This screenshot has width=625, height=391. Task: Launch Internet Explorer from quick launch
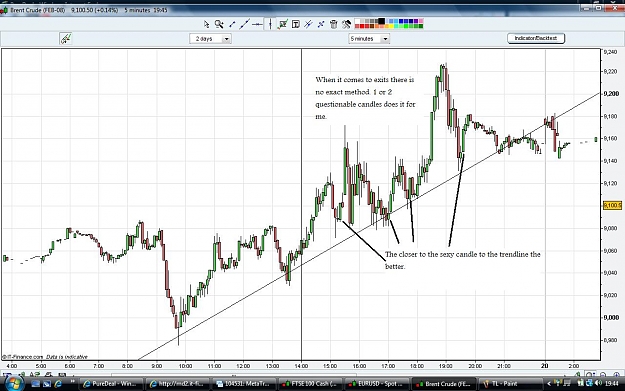pos(58,384)
